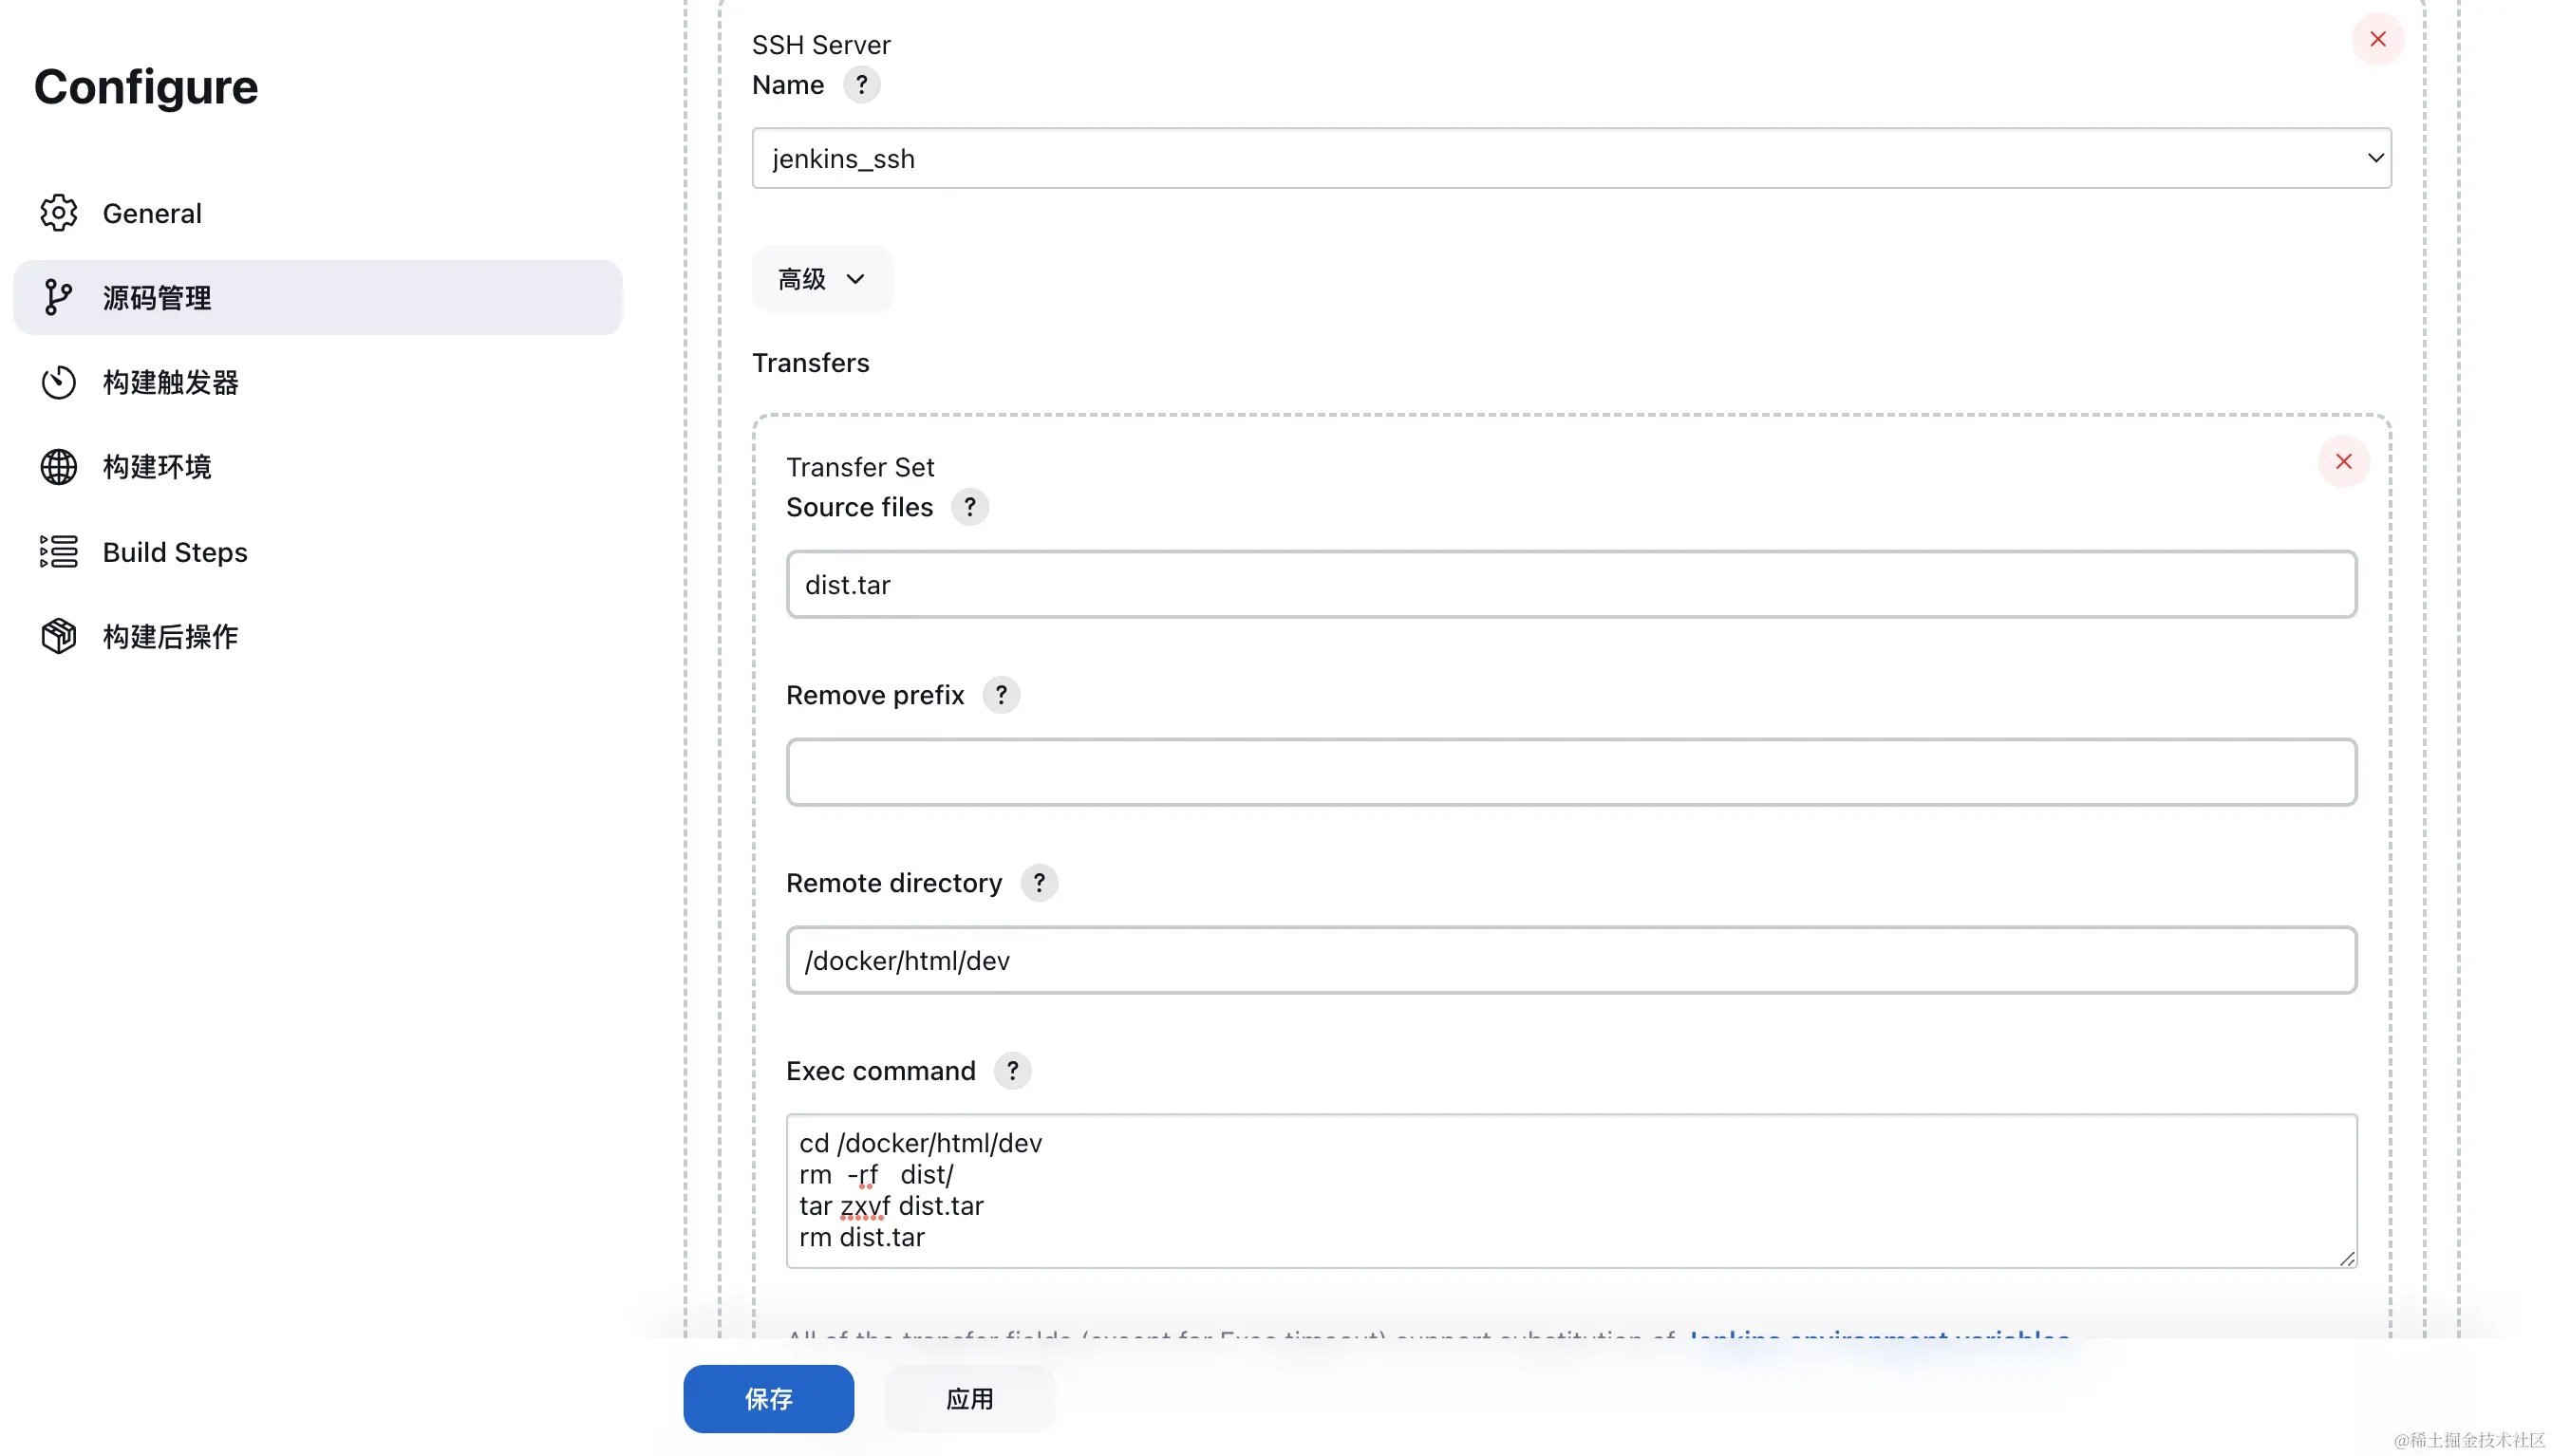The width and height of the screenshot is (2552, 1456).
Task: Remove the Transfer Set block
Action: click(x=2343, y=461)
